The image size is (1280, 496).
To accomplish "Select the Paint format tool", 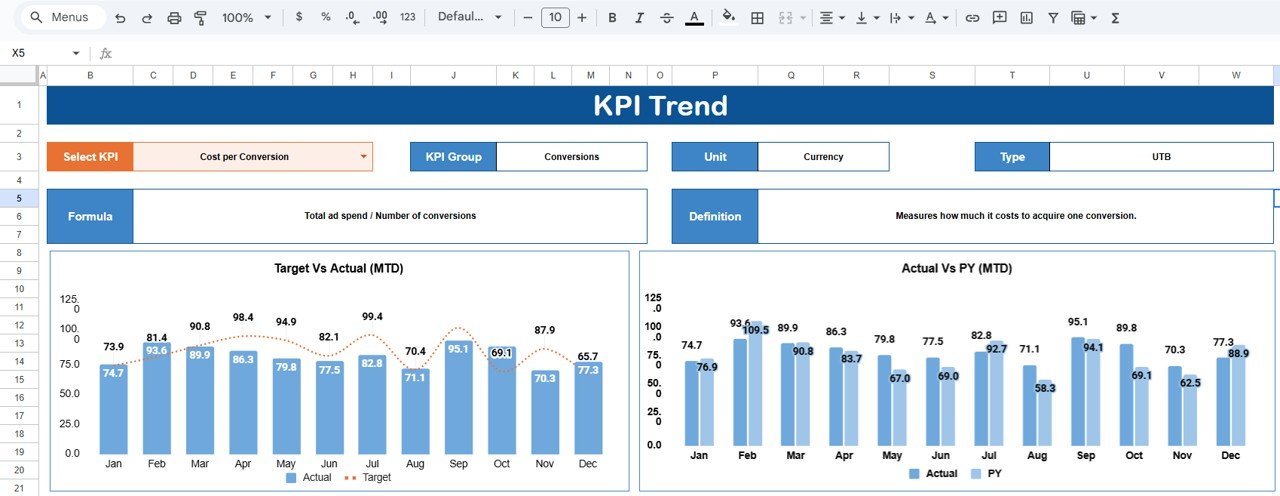I will pyautogui.click(x=200, y=18).
